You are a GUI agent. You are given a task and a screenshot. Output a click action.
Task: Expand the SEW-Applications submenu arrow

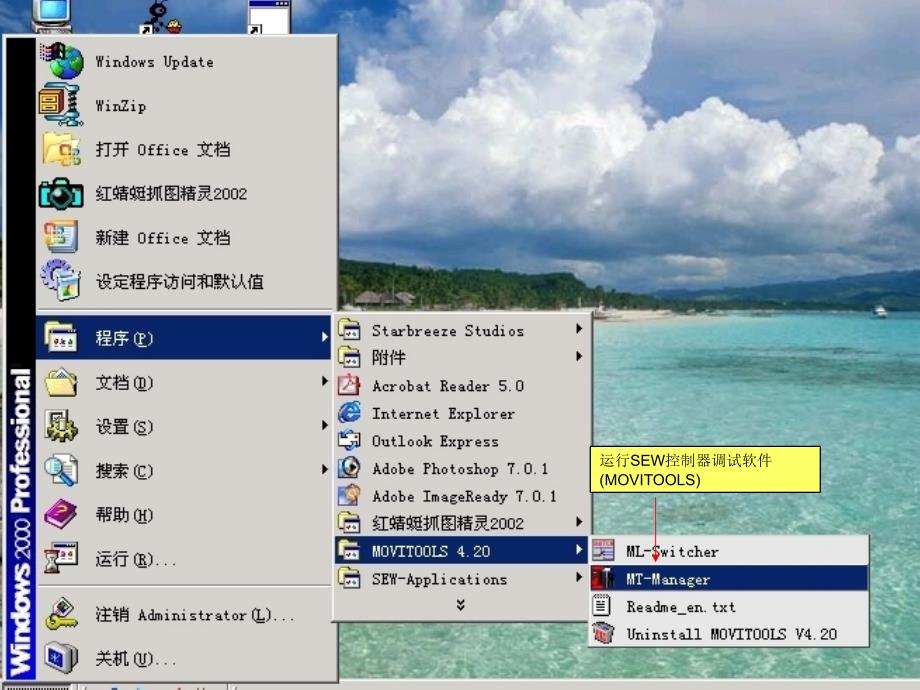[x=579, y=578]
